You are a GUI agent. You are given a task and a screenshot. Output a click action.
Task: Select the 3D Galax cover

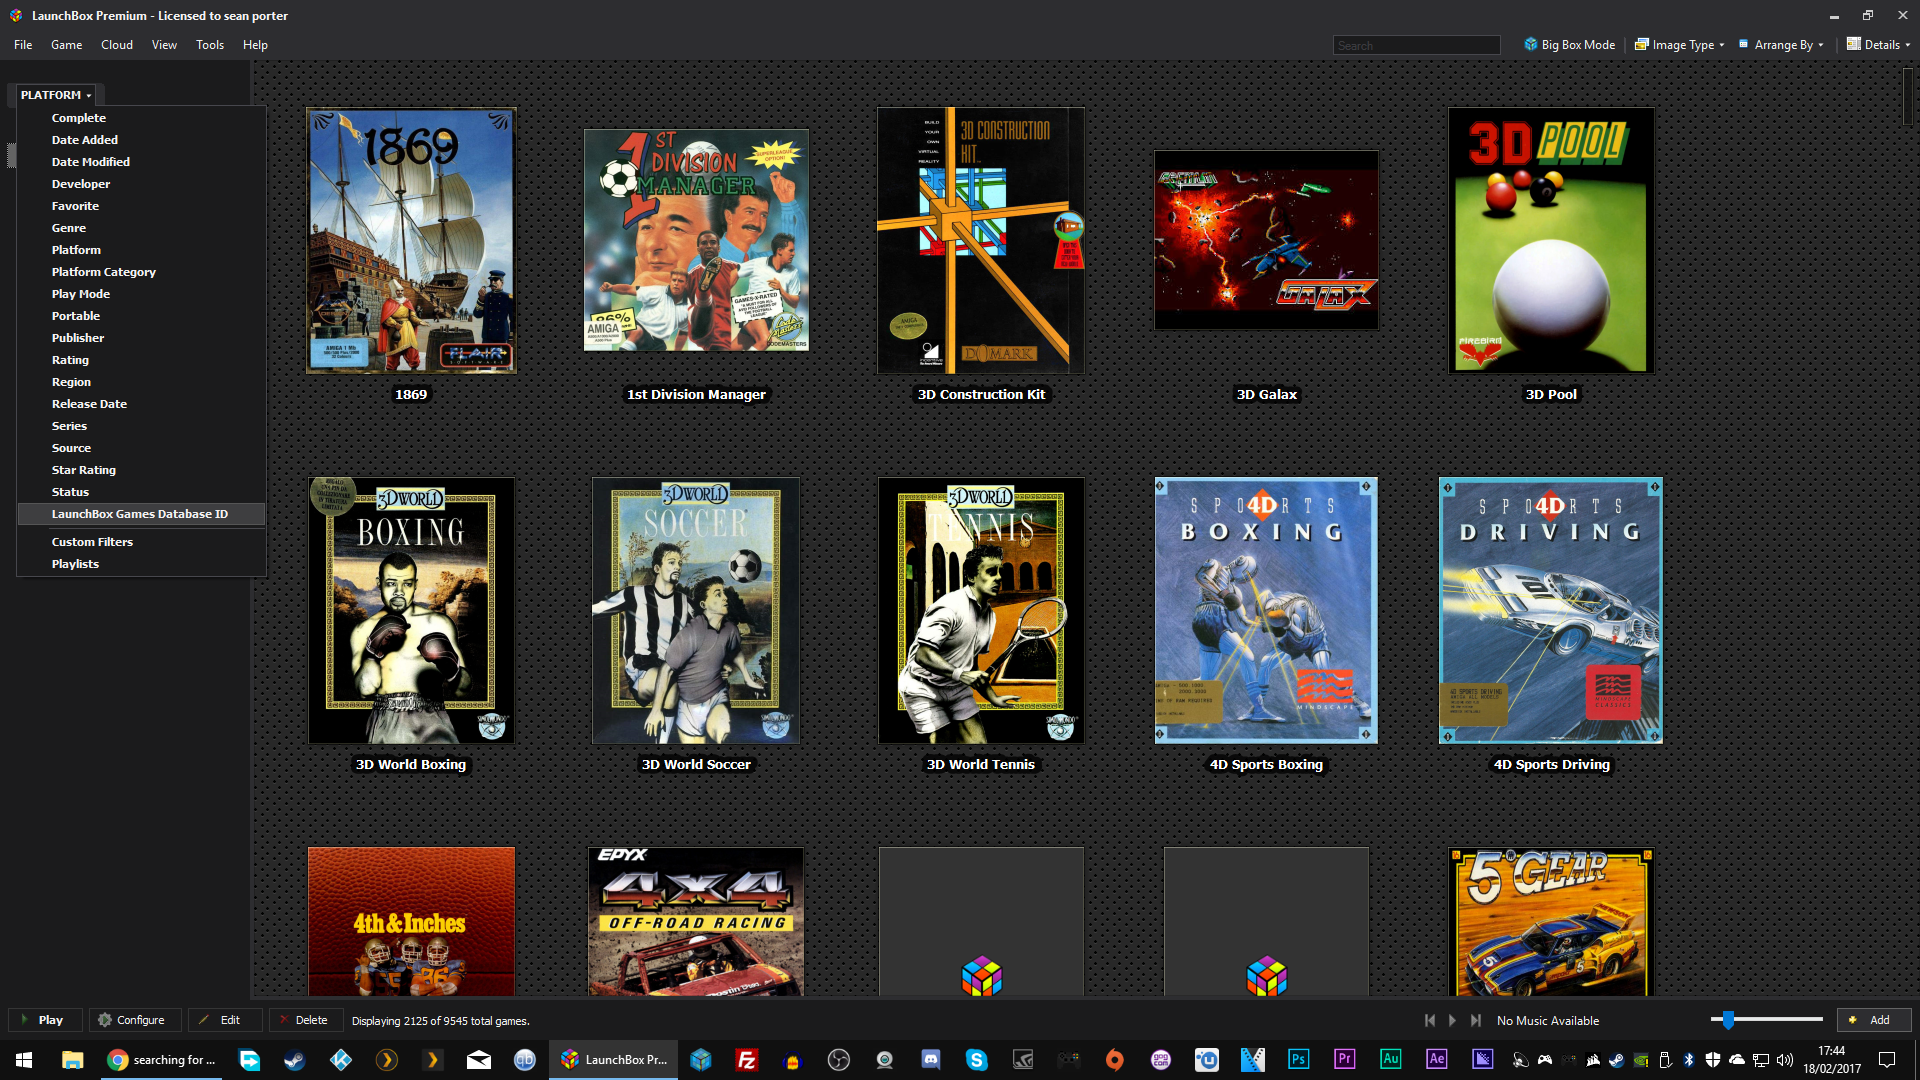tap(1266, 240)
